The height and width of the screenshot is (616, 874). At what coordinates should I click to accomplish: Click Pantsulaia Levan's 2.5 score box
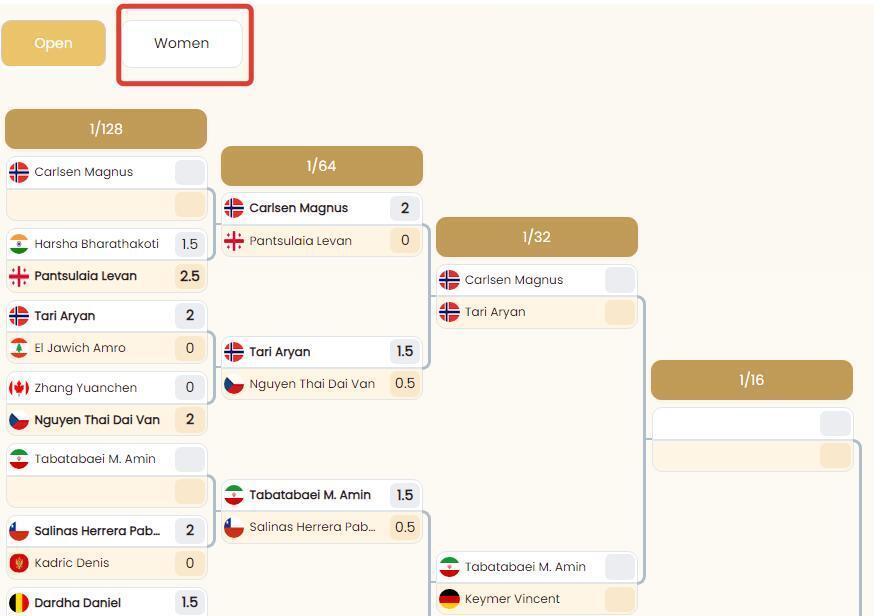(189, 276)
